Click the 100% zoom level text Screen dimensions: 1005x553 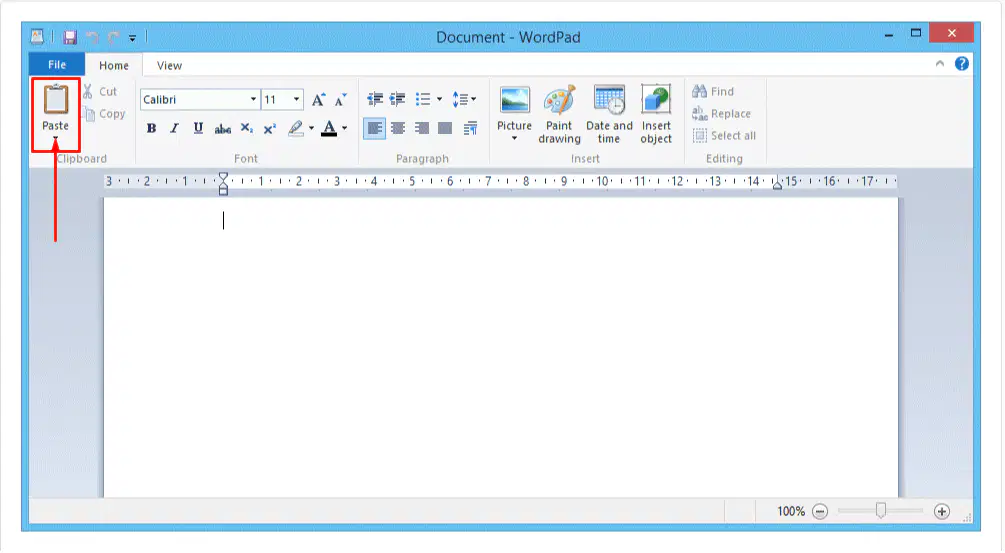[791, 511]
